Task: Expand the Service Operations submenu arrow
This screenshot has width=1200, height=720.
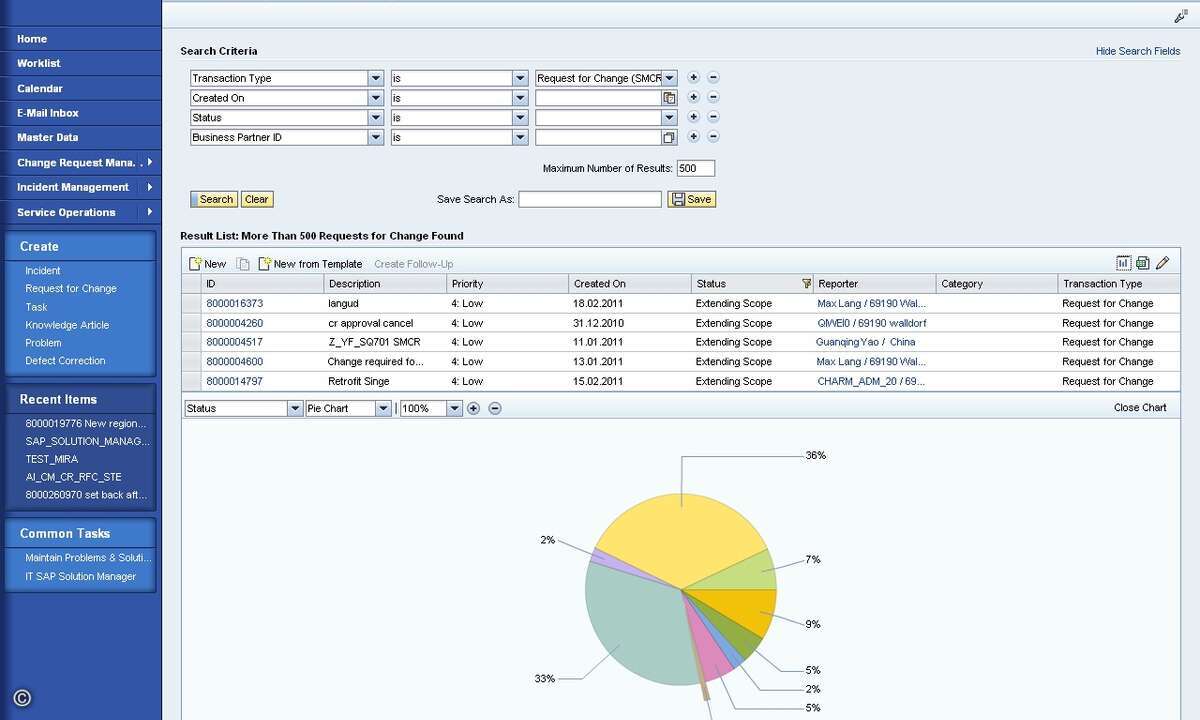Action: click(149, 212)
